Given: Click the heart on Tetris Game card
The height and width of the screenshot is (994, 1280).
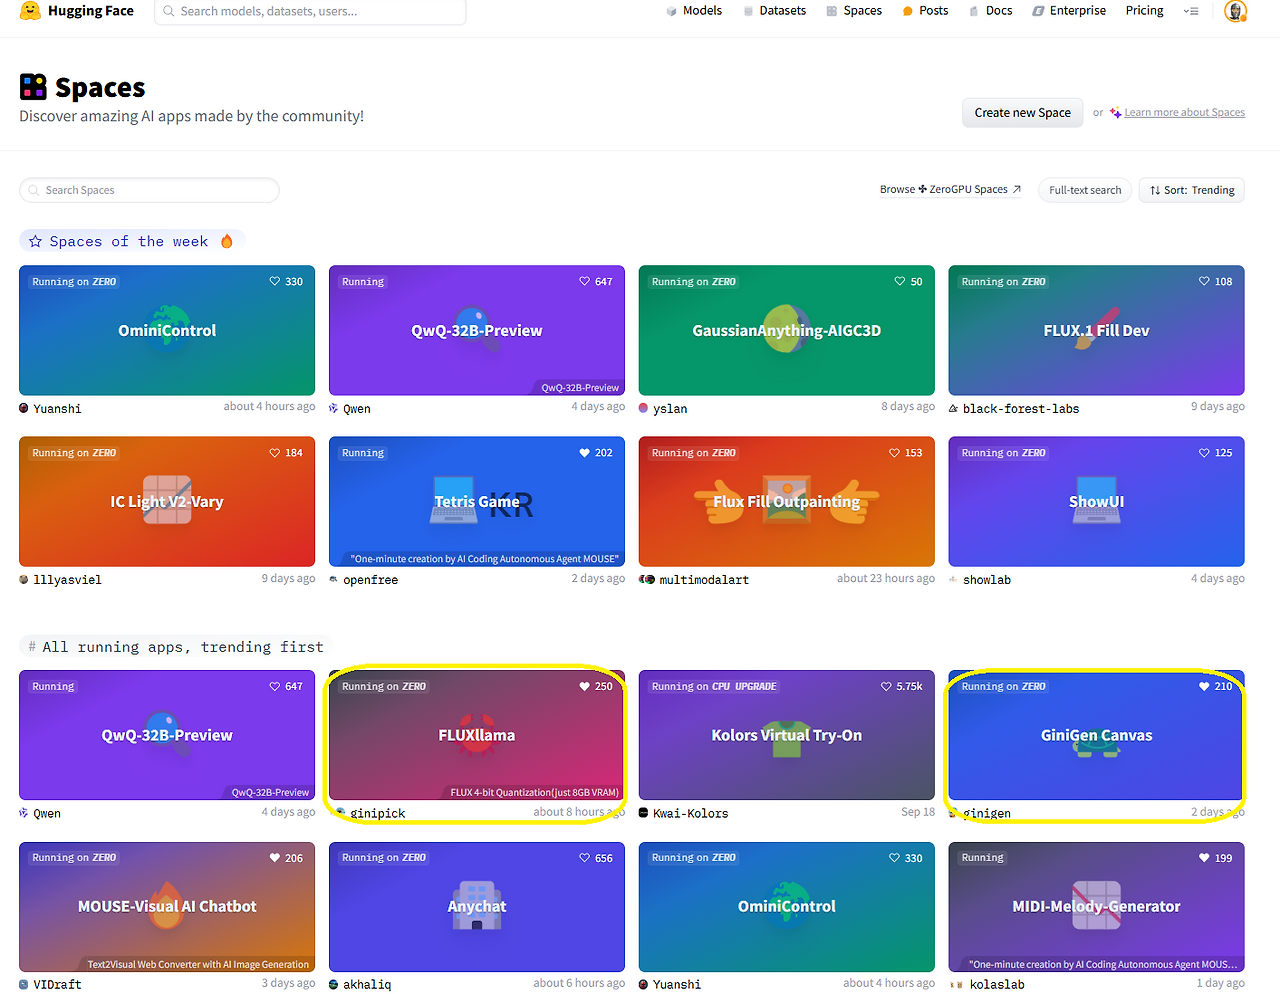Looking at the screenshot, I should point(584,453).
